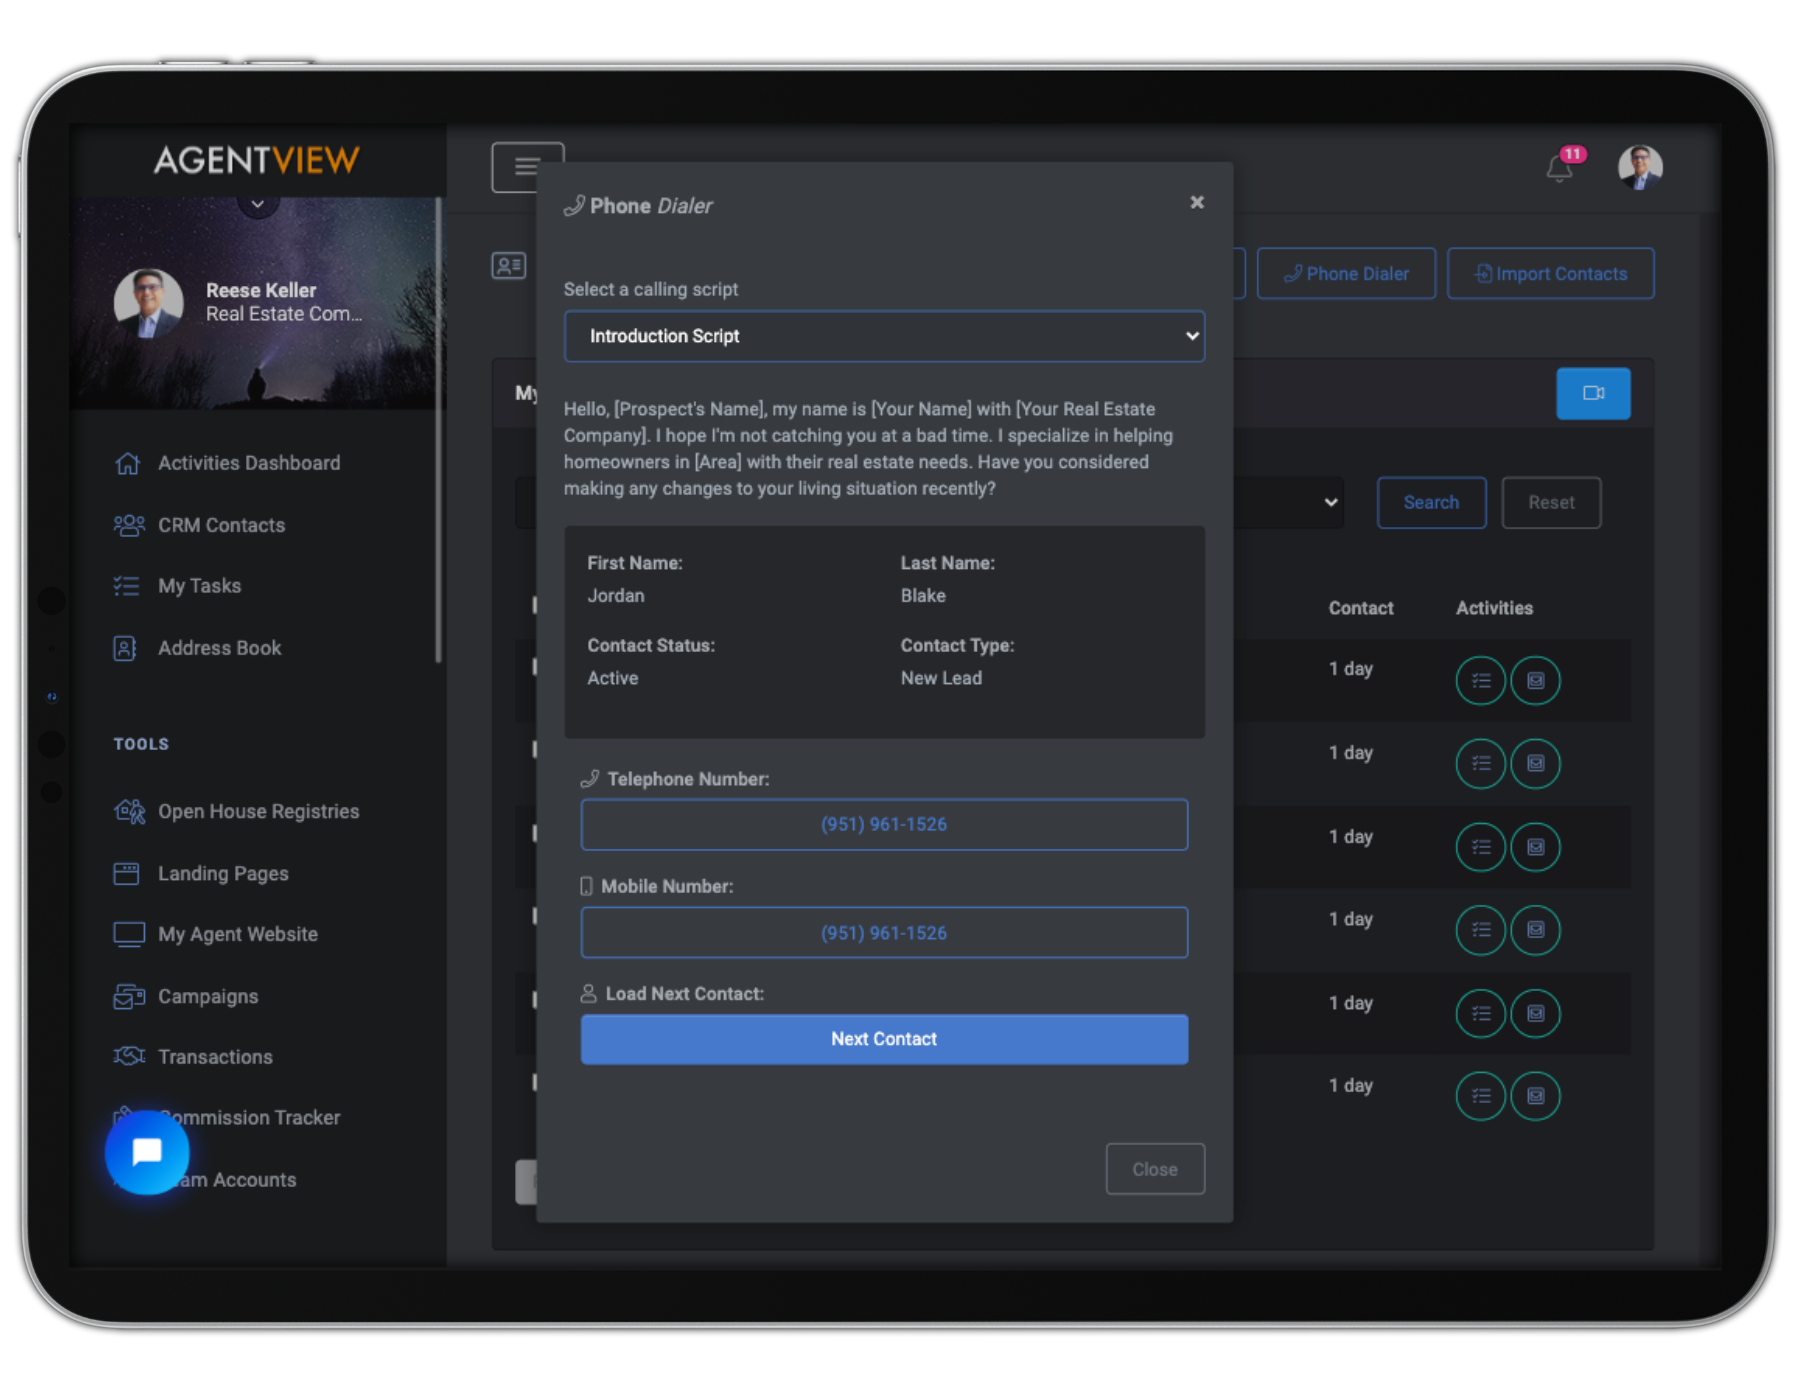Image resolution: width=1800 pixels, height=1400 pixels.
Task: Open the live chat bubble
Action: (x=146, y=1152)
